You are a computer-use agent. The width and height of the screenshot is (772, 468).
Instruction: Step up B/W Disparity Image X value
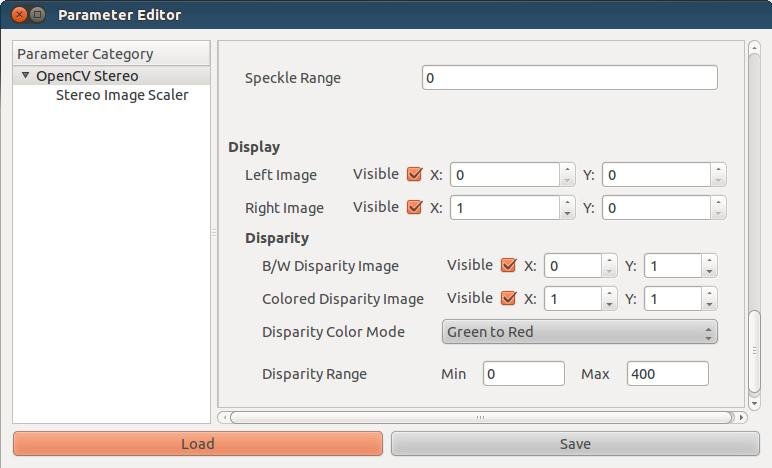[x=609, y=260]
